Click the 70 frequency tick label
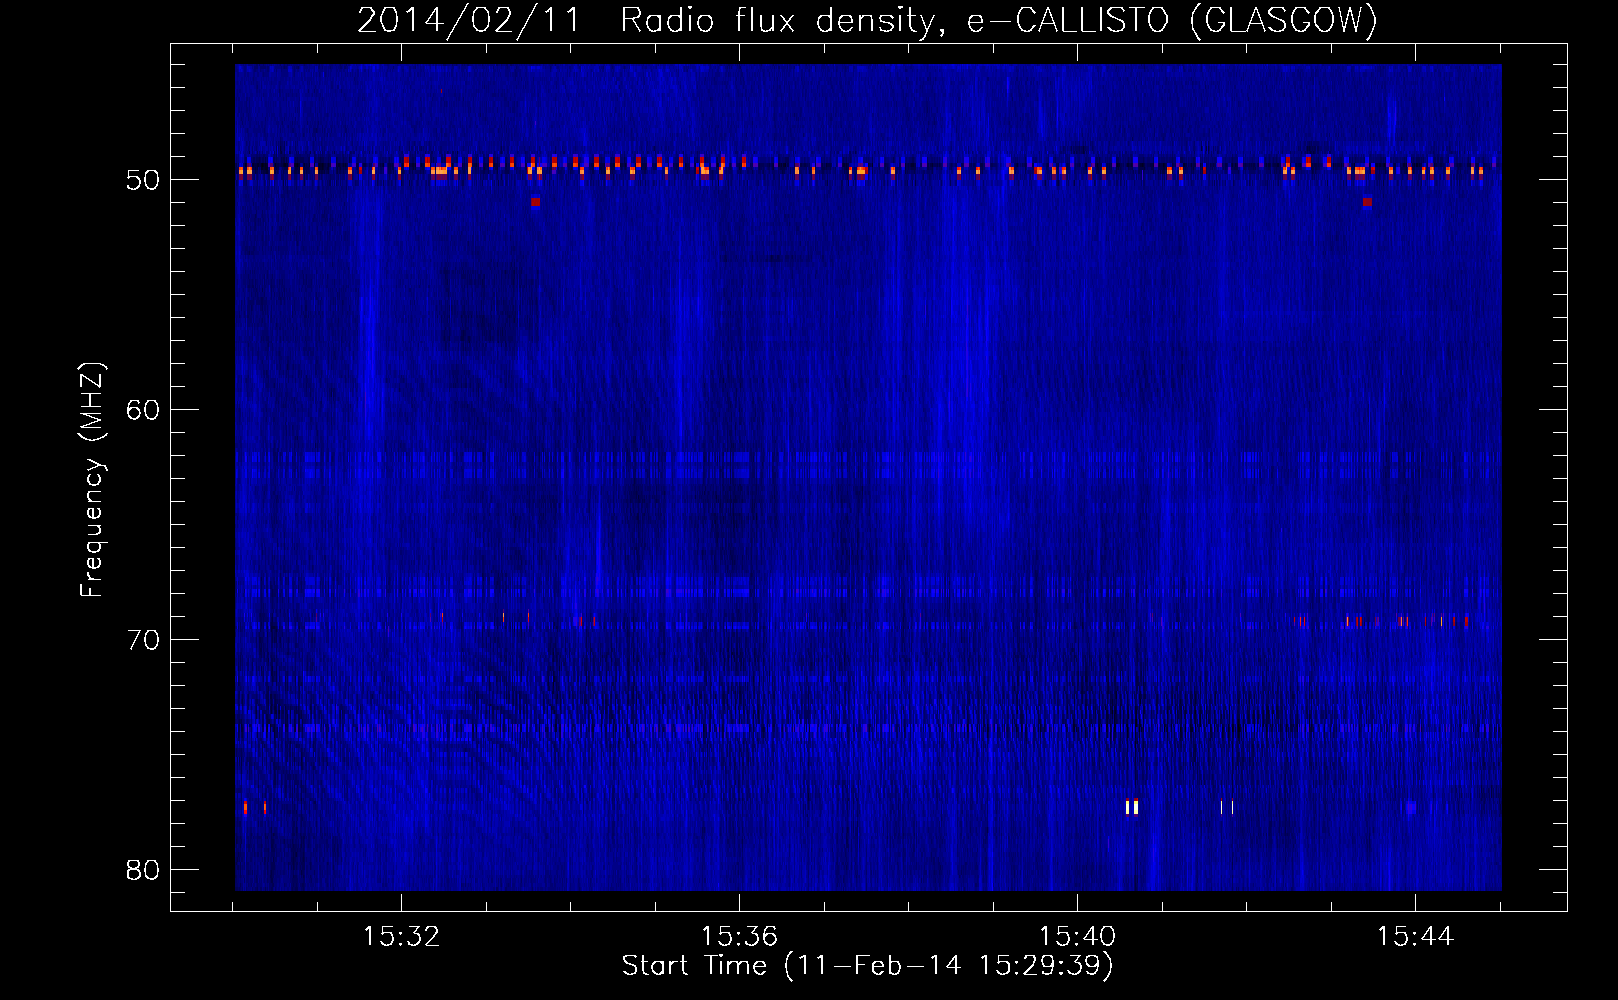The height and width of the screenshot is (1000, 1618). (143, 640)
